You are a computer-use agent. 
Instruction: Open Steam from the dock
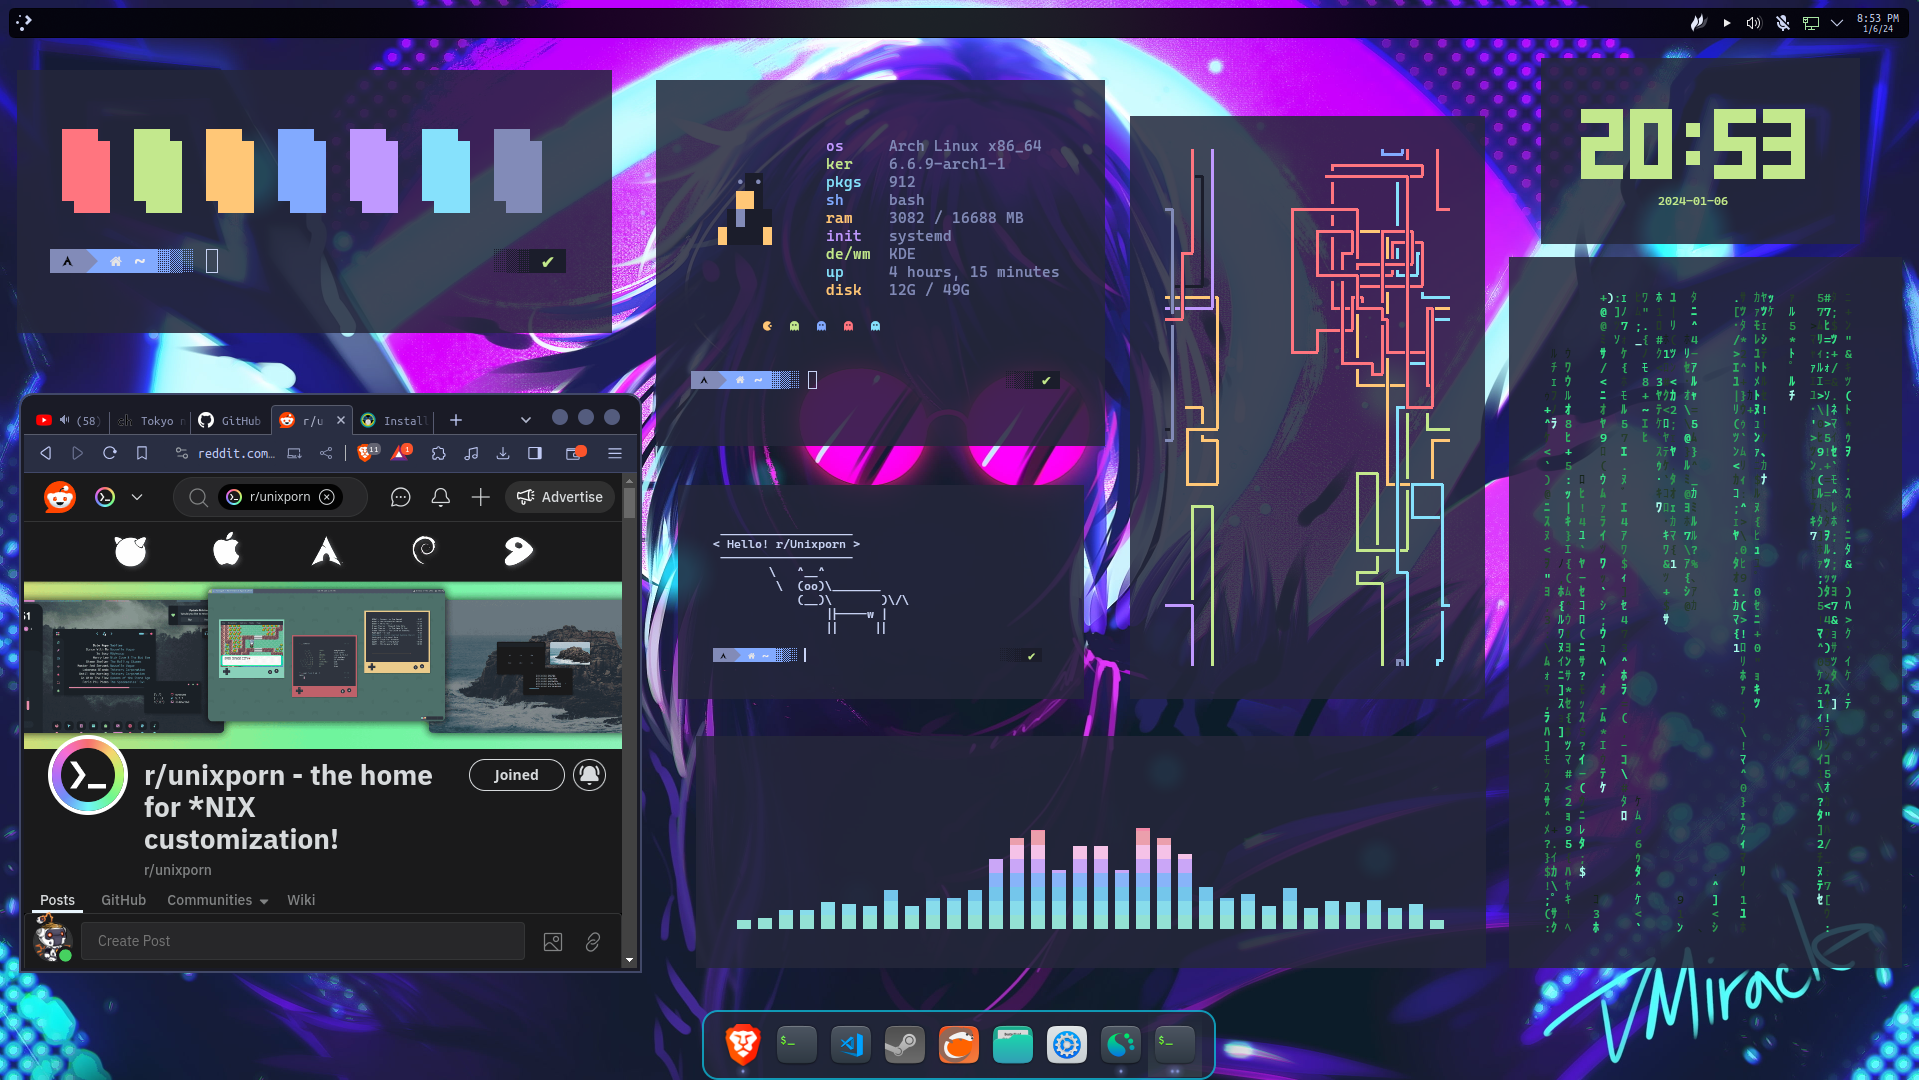[x=904, y=1043]
